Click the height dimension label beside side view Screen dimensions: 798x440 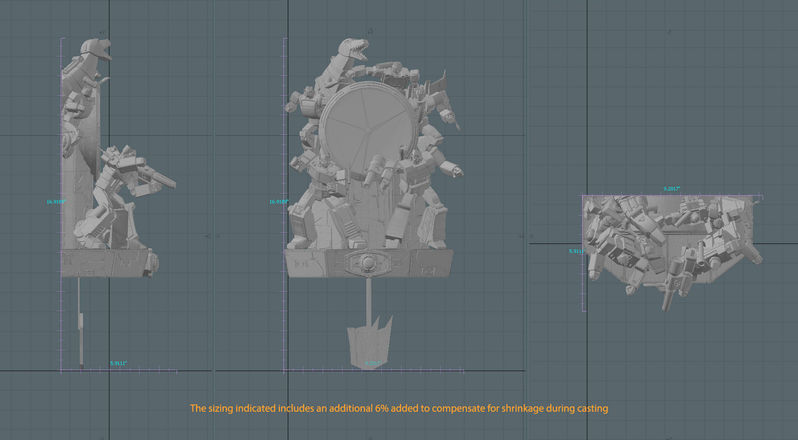(x=56, y=202)
